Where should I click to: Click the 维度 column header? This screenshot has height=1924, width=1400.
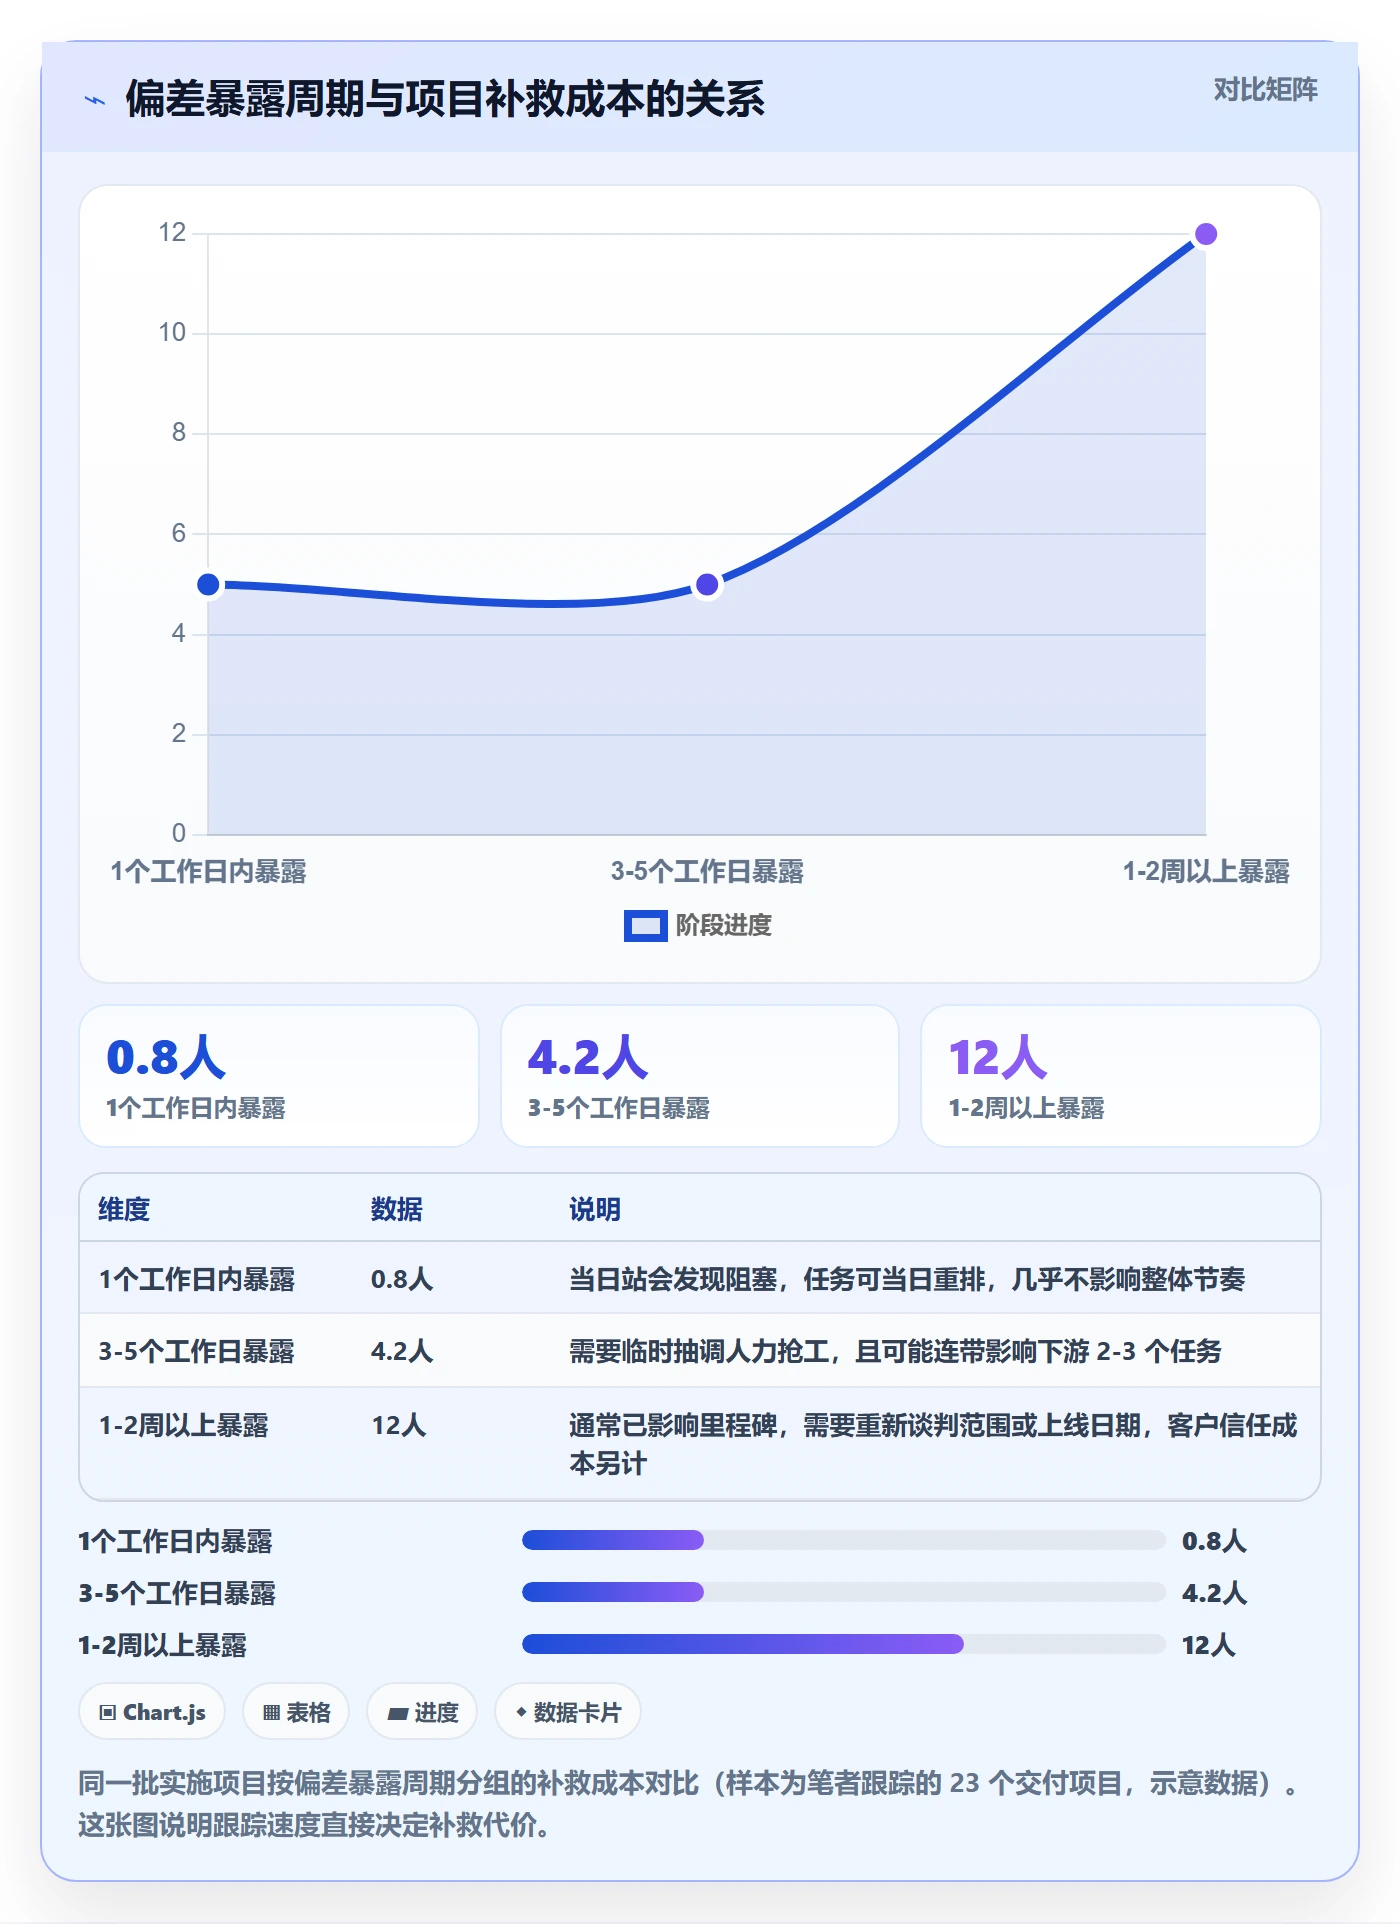click(x=124, y=1209)
